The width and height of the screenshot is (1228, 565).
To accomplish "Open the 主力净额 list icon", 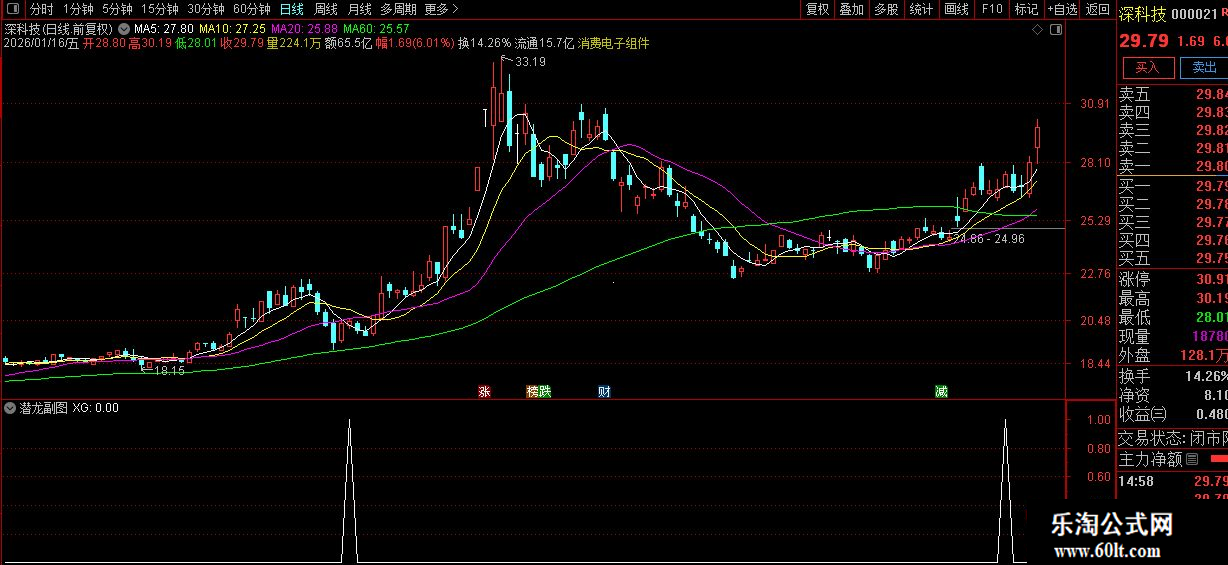I will pos(1191,459).
